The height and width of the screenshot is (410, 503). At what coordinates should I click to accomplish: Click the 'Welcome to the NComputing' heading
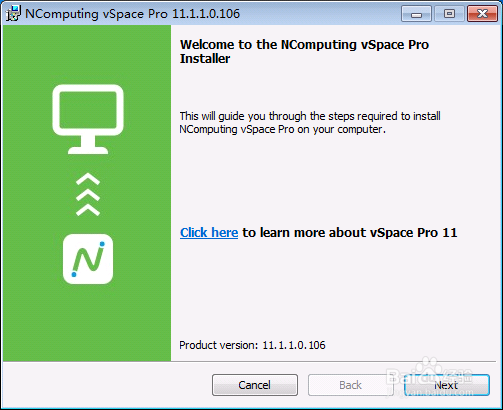coord(304,51)
